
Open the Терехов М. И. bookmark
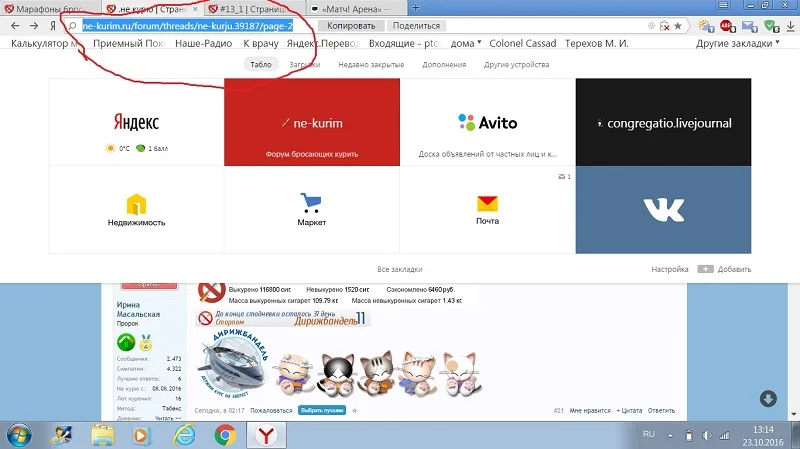[596, 43]
